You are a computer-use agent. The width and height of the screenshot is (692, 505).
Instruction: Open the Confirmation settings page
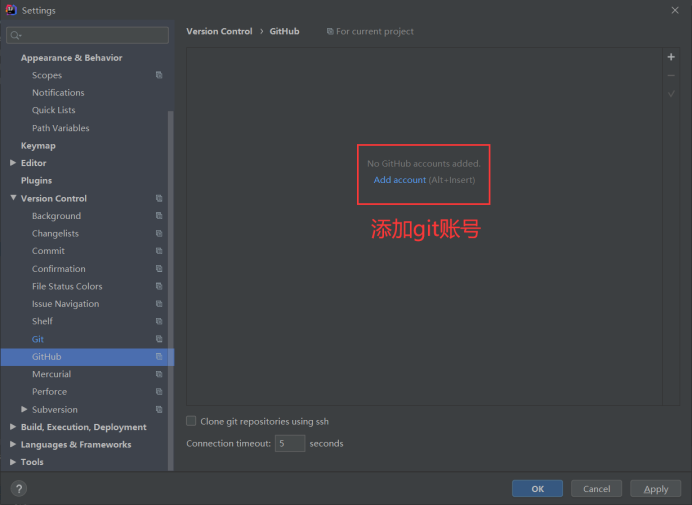pyautogui.click(x=59, y=268)
